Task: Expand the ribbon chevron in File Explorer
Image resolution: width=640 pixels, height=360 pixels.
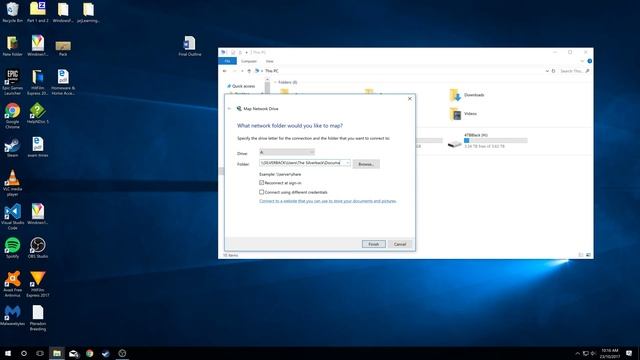Action: click(x=582, y=61)
